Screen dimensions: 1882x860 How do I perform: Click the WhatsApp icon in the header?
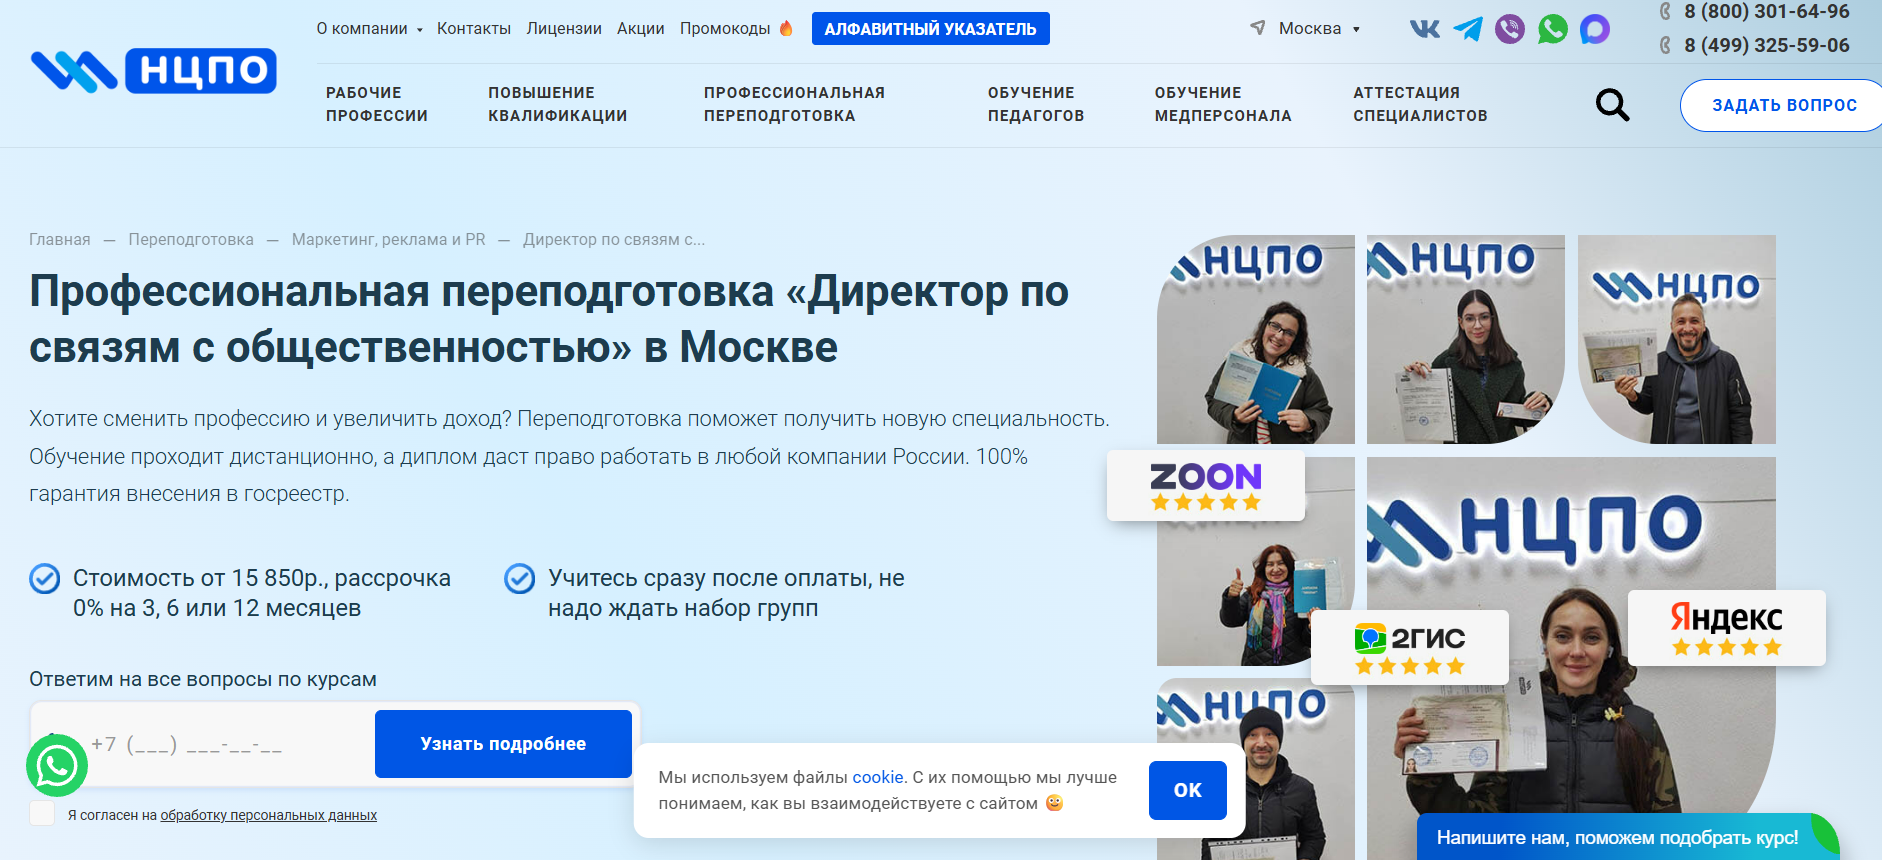tap(1552, 29)
